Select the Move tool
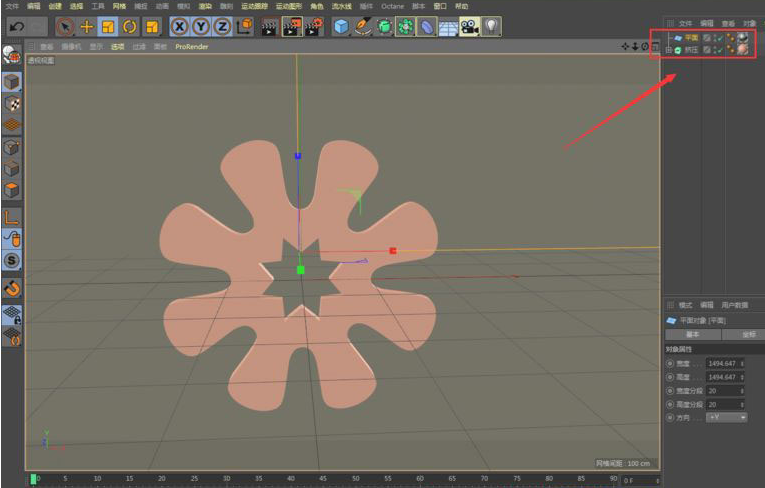 (x=87, y=27)
